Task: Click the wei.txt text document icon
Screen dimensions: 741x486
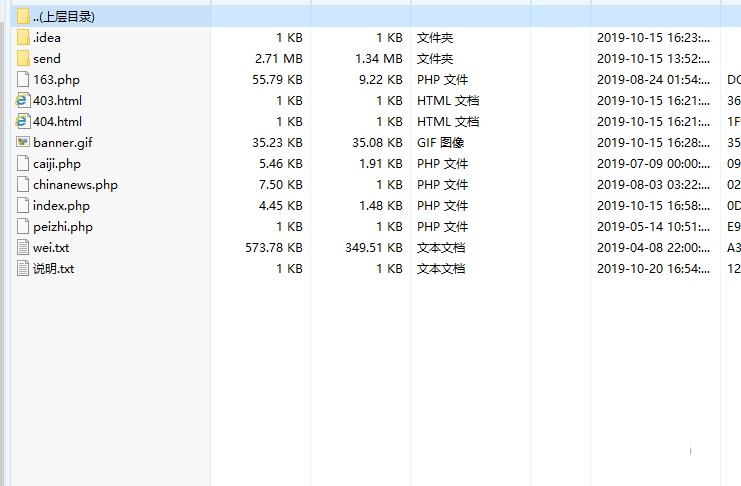Action: pos(23,247)
